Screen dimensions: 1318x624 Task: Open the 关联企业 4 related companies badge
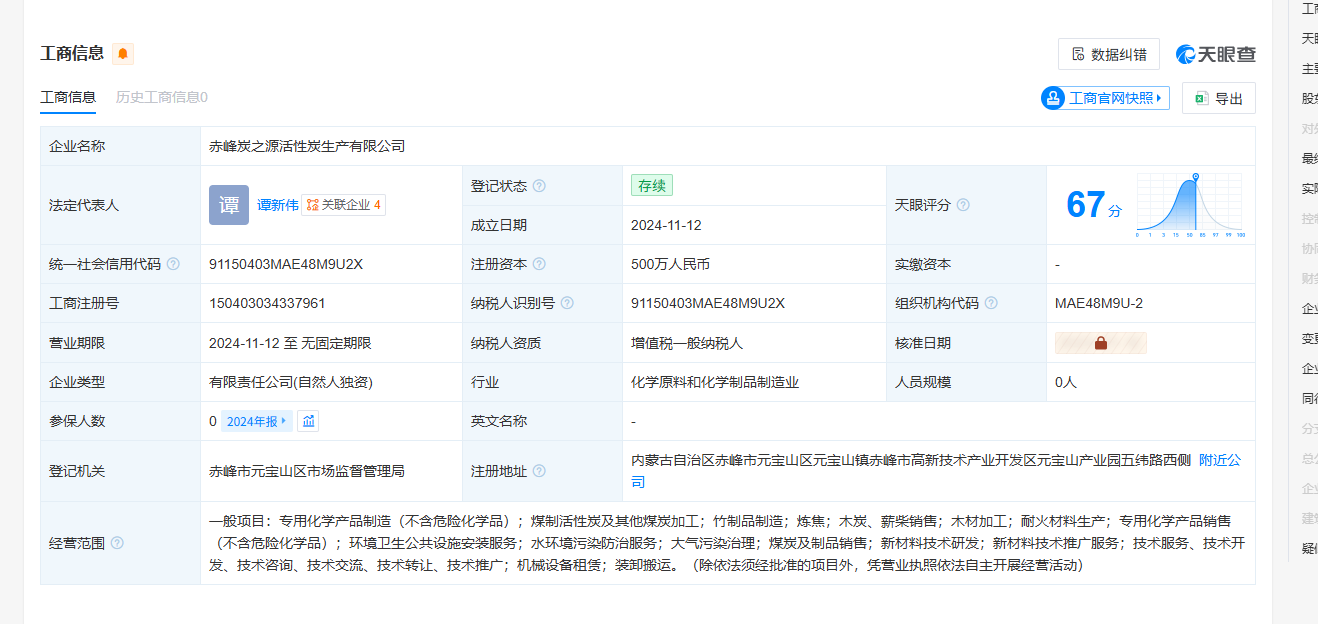point(343,205)
